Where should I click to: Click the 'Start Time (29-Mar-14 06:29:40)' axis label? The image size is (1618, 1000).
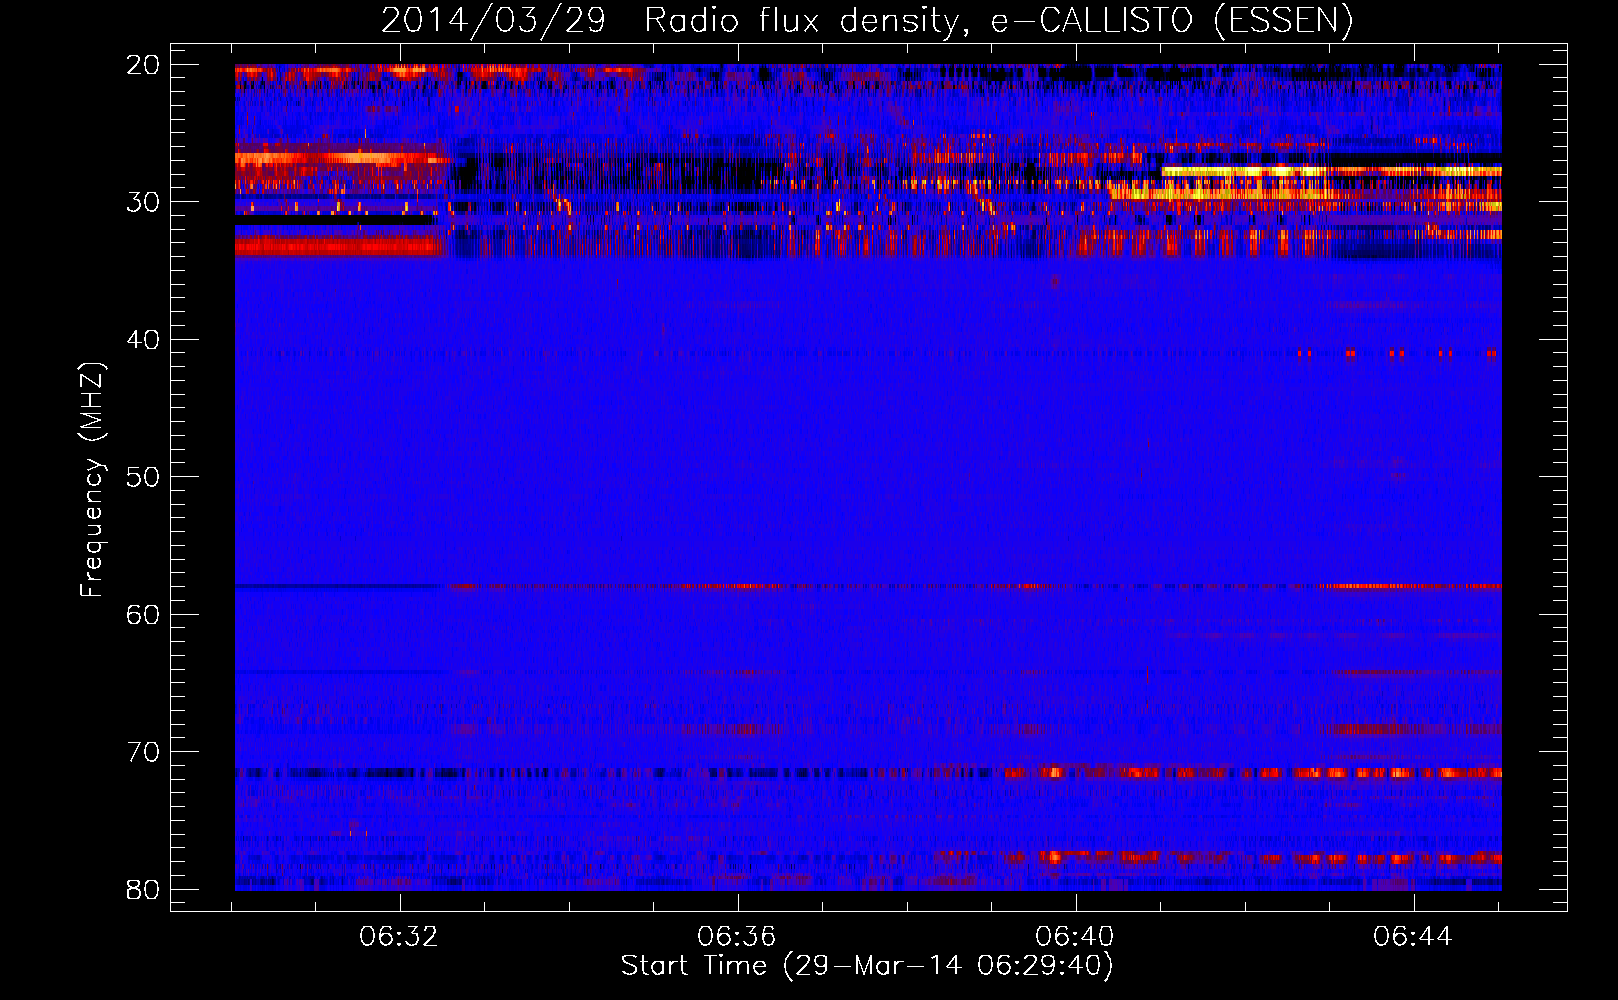point(867,966)
